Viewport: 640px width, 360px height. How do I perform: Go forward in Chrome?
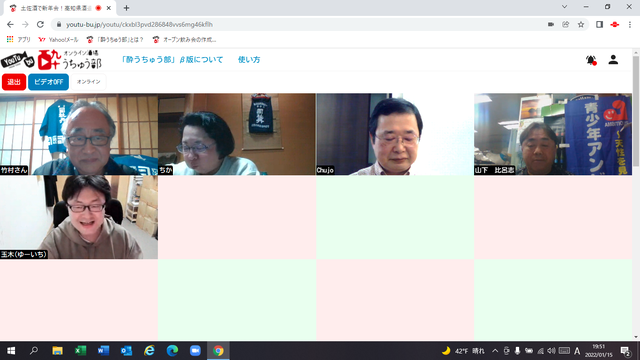25,24
